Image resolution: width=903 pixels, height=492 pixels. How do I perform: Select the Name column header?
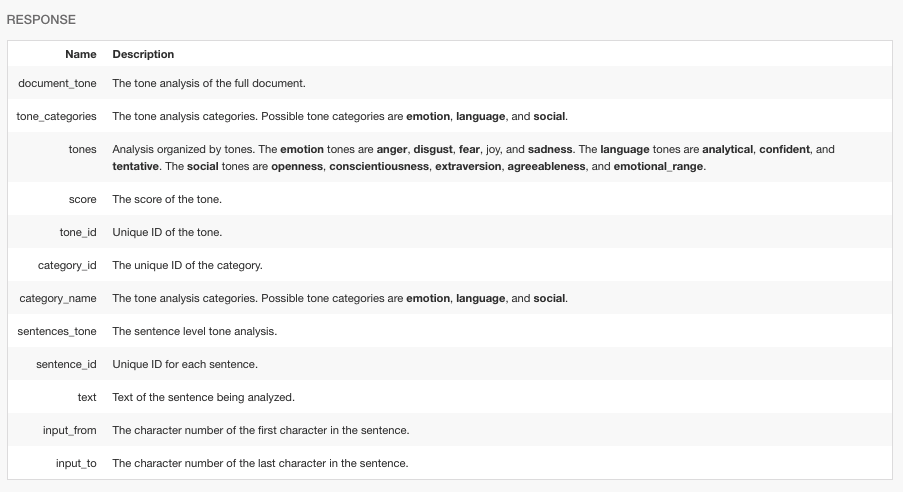81,54
